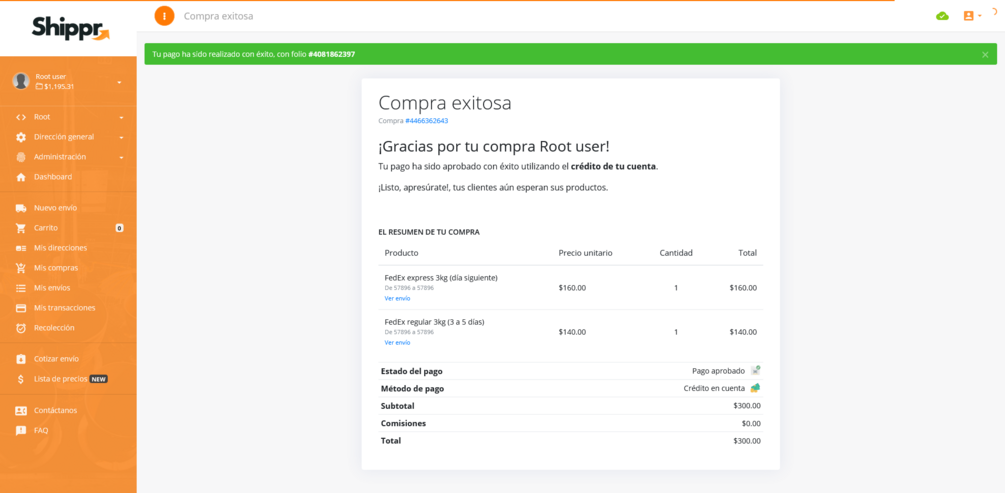The image size is (1005, 493).
Task: Click Ver envío under FedEx express
Action: pos(397,298)
